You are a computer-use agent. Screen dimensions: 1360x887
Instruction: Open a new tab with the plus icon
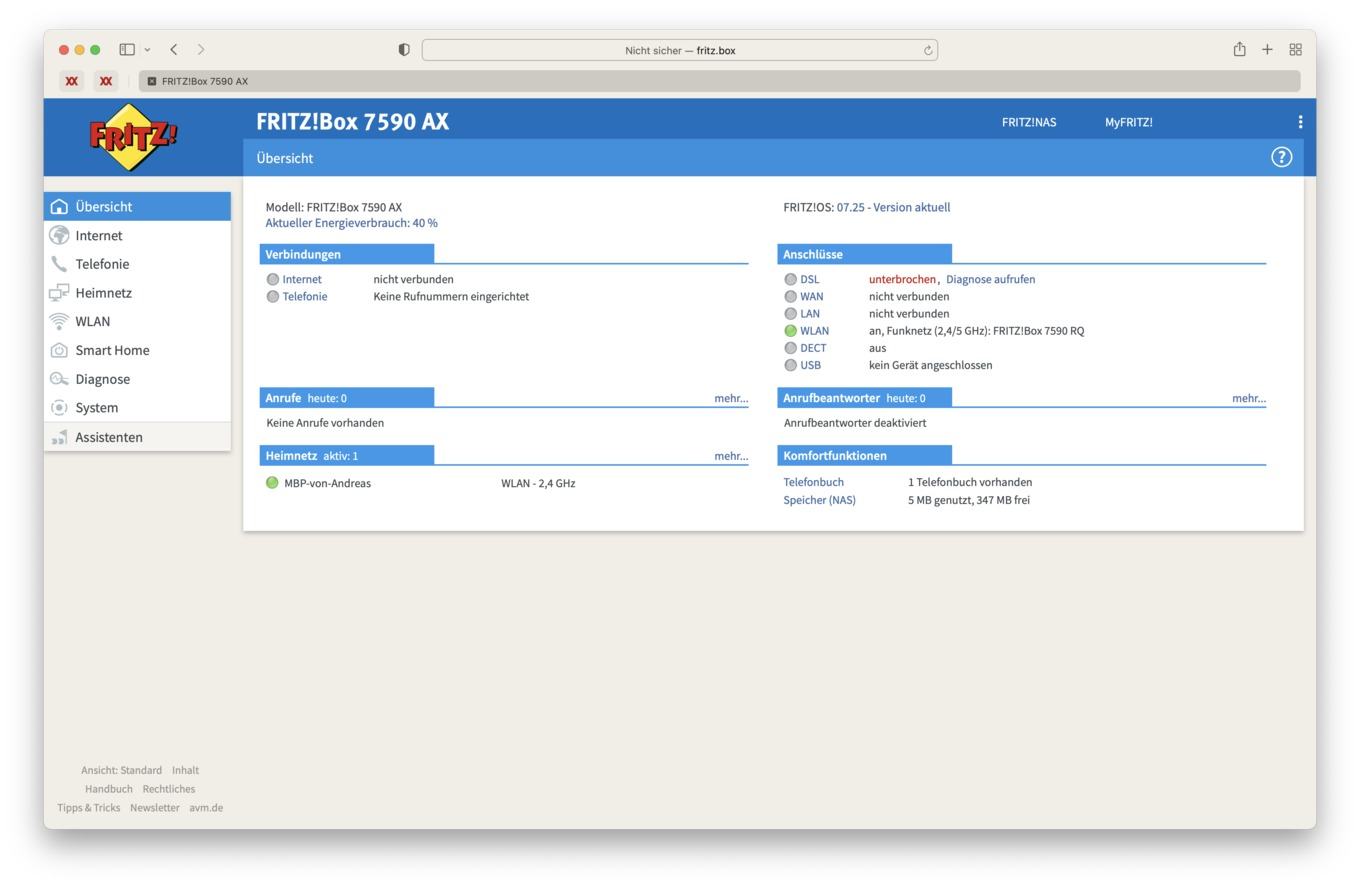tap(1267, 49)
